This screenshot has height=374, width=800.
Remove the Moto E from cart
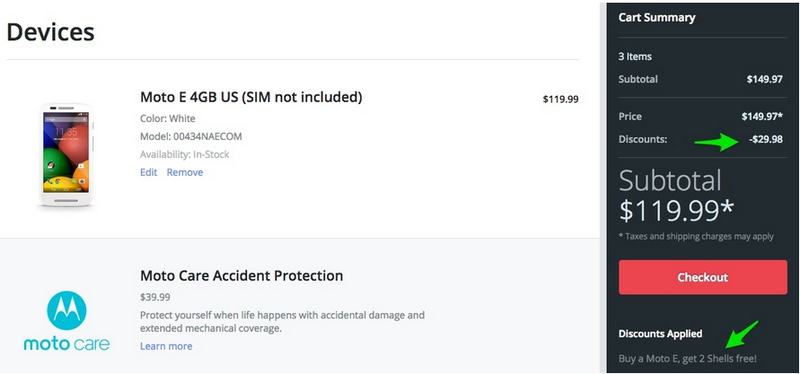[x=185, y=172]
